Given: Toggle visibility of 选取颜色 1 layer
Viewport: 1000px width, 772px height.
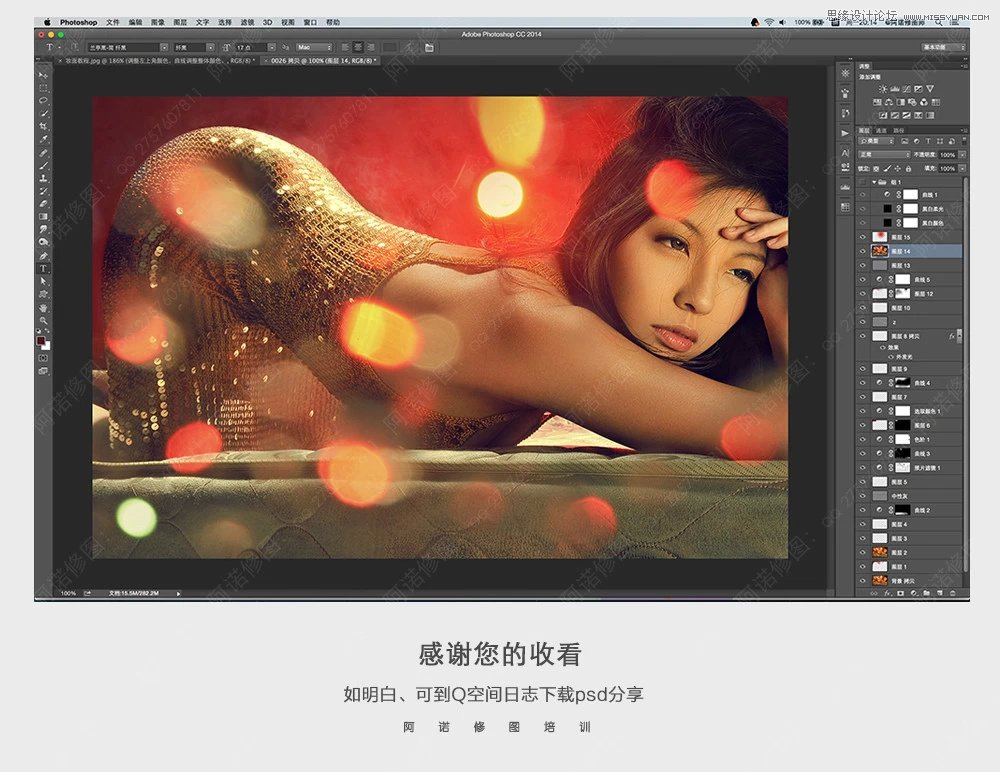Looking at the screenshot, I should coord(863,412).
